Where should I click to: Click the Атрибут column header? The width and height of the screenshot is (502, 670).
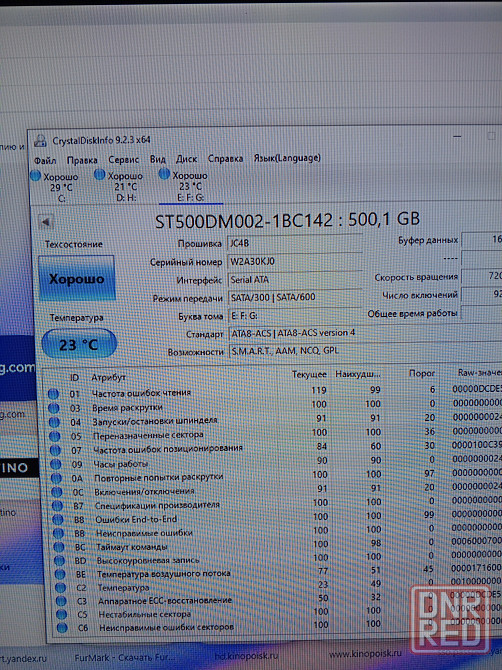(x=109, y=378)
